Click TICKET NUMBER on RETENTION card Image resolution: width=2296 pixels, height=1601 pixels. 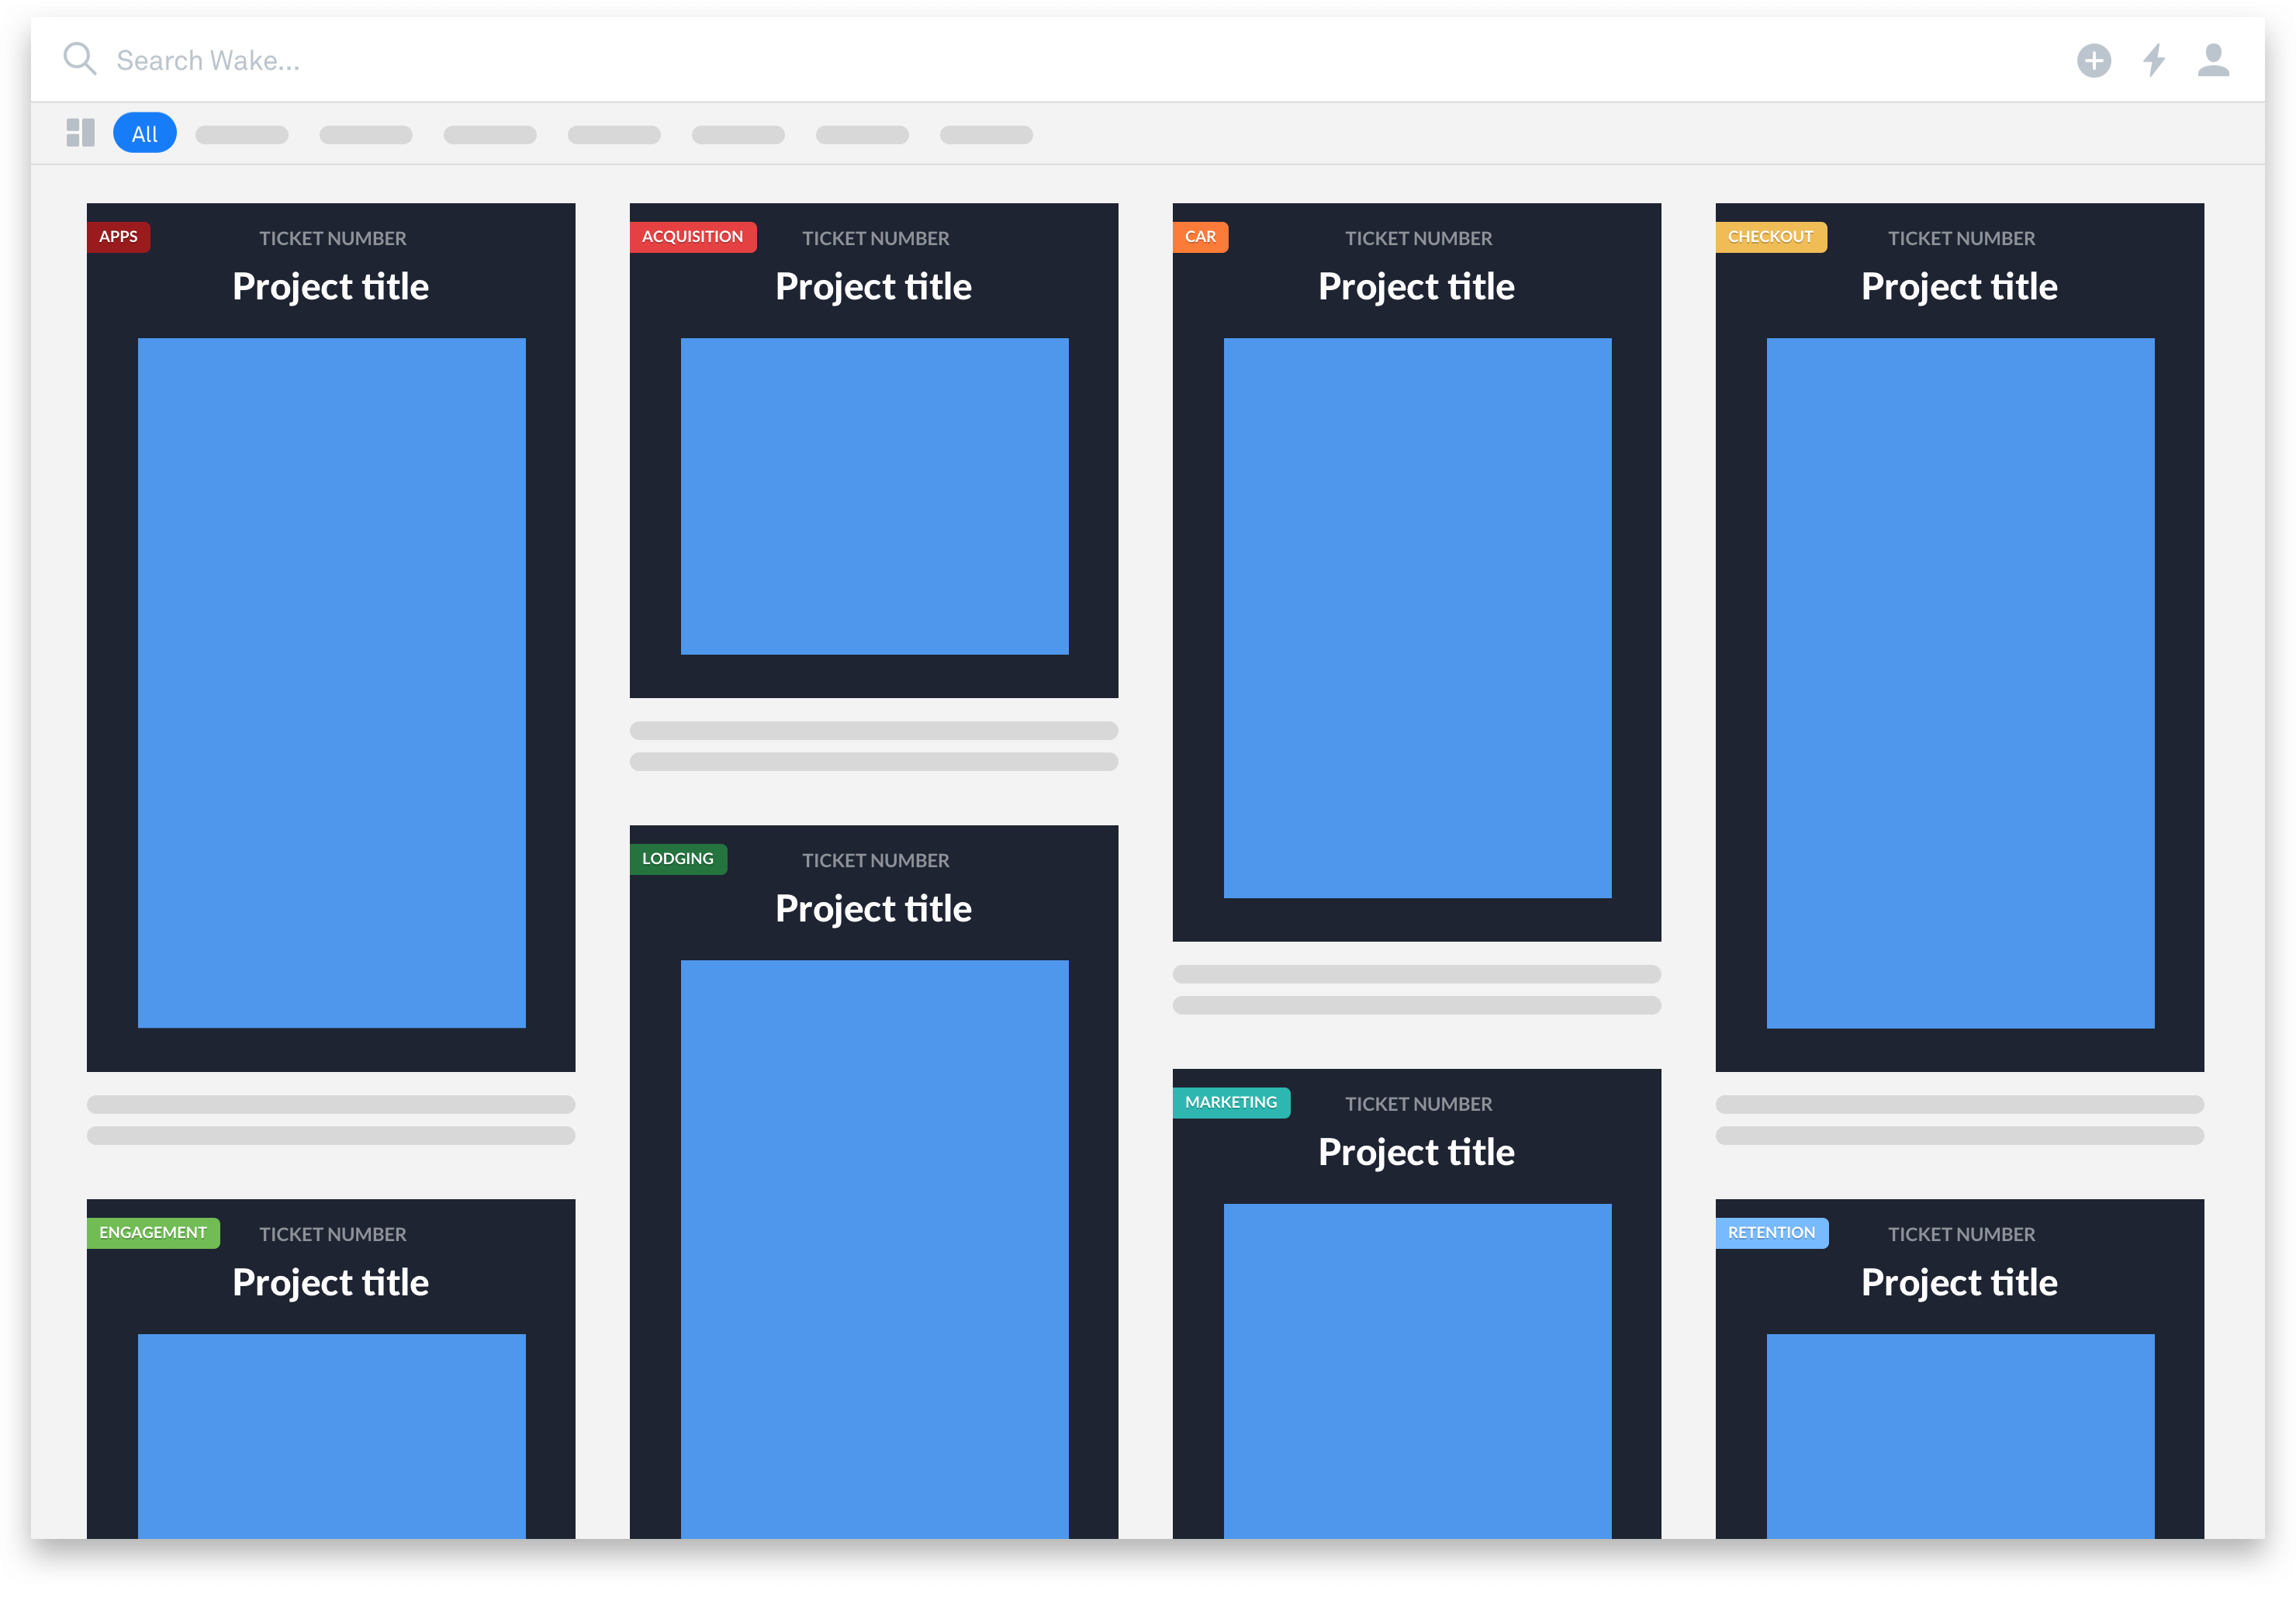pyautogui.click(x=1962, y=1235)
